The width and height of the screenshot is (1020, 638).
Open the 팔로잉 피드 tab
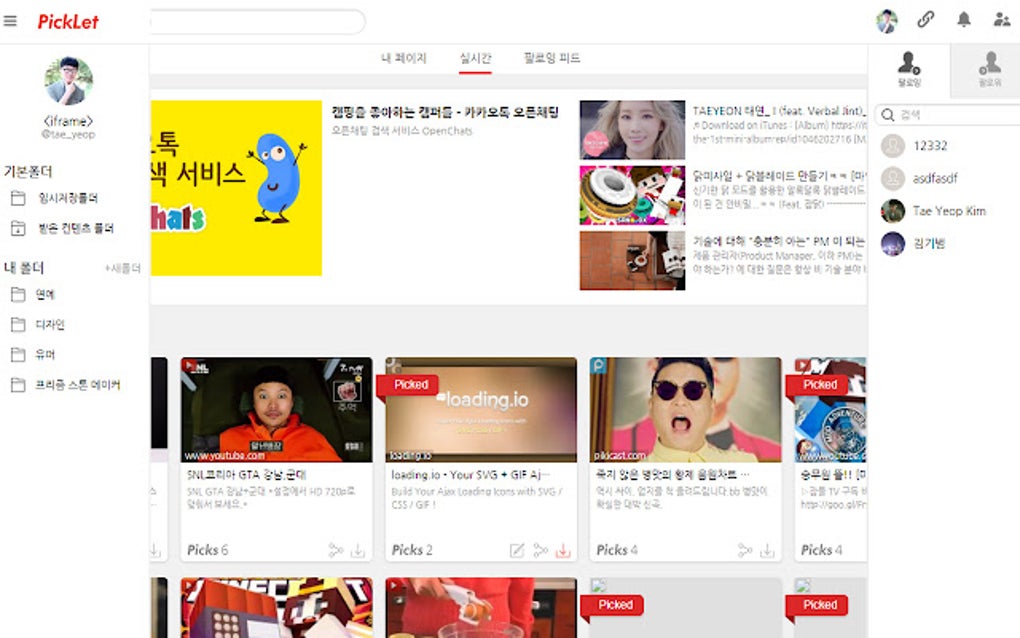coord(552,59)
